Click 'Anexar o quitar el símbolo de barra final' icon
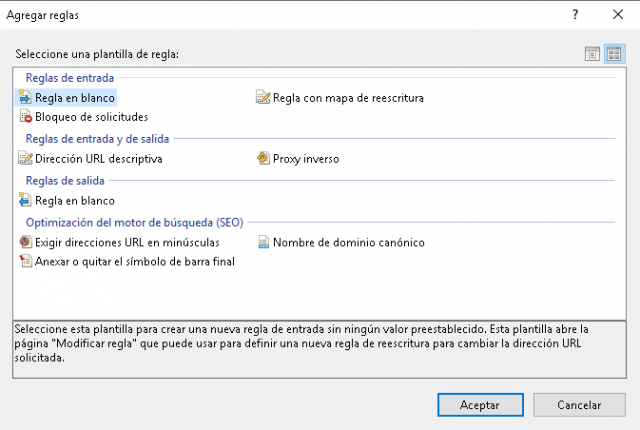The width and height of the screenshot is (640, 430). pyautogui.click(x=25, y=261)
